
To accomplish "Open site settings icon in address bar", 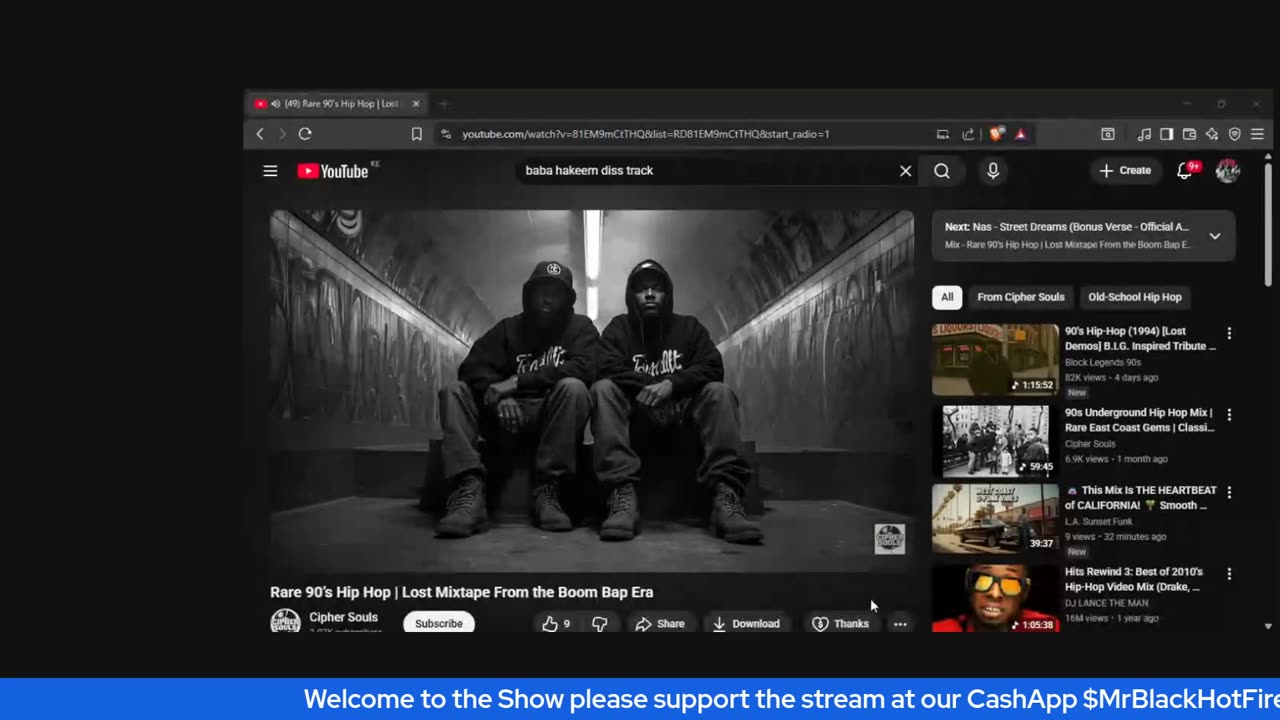I will point(446,134).
